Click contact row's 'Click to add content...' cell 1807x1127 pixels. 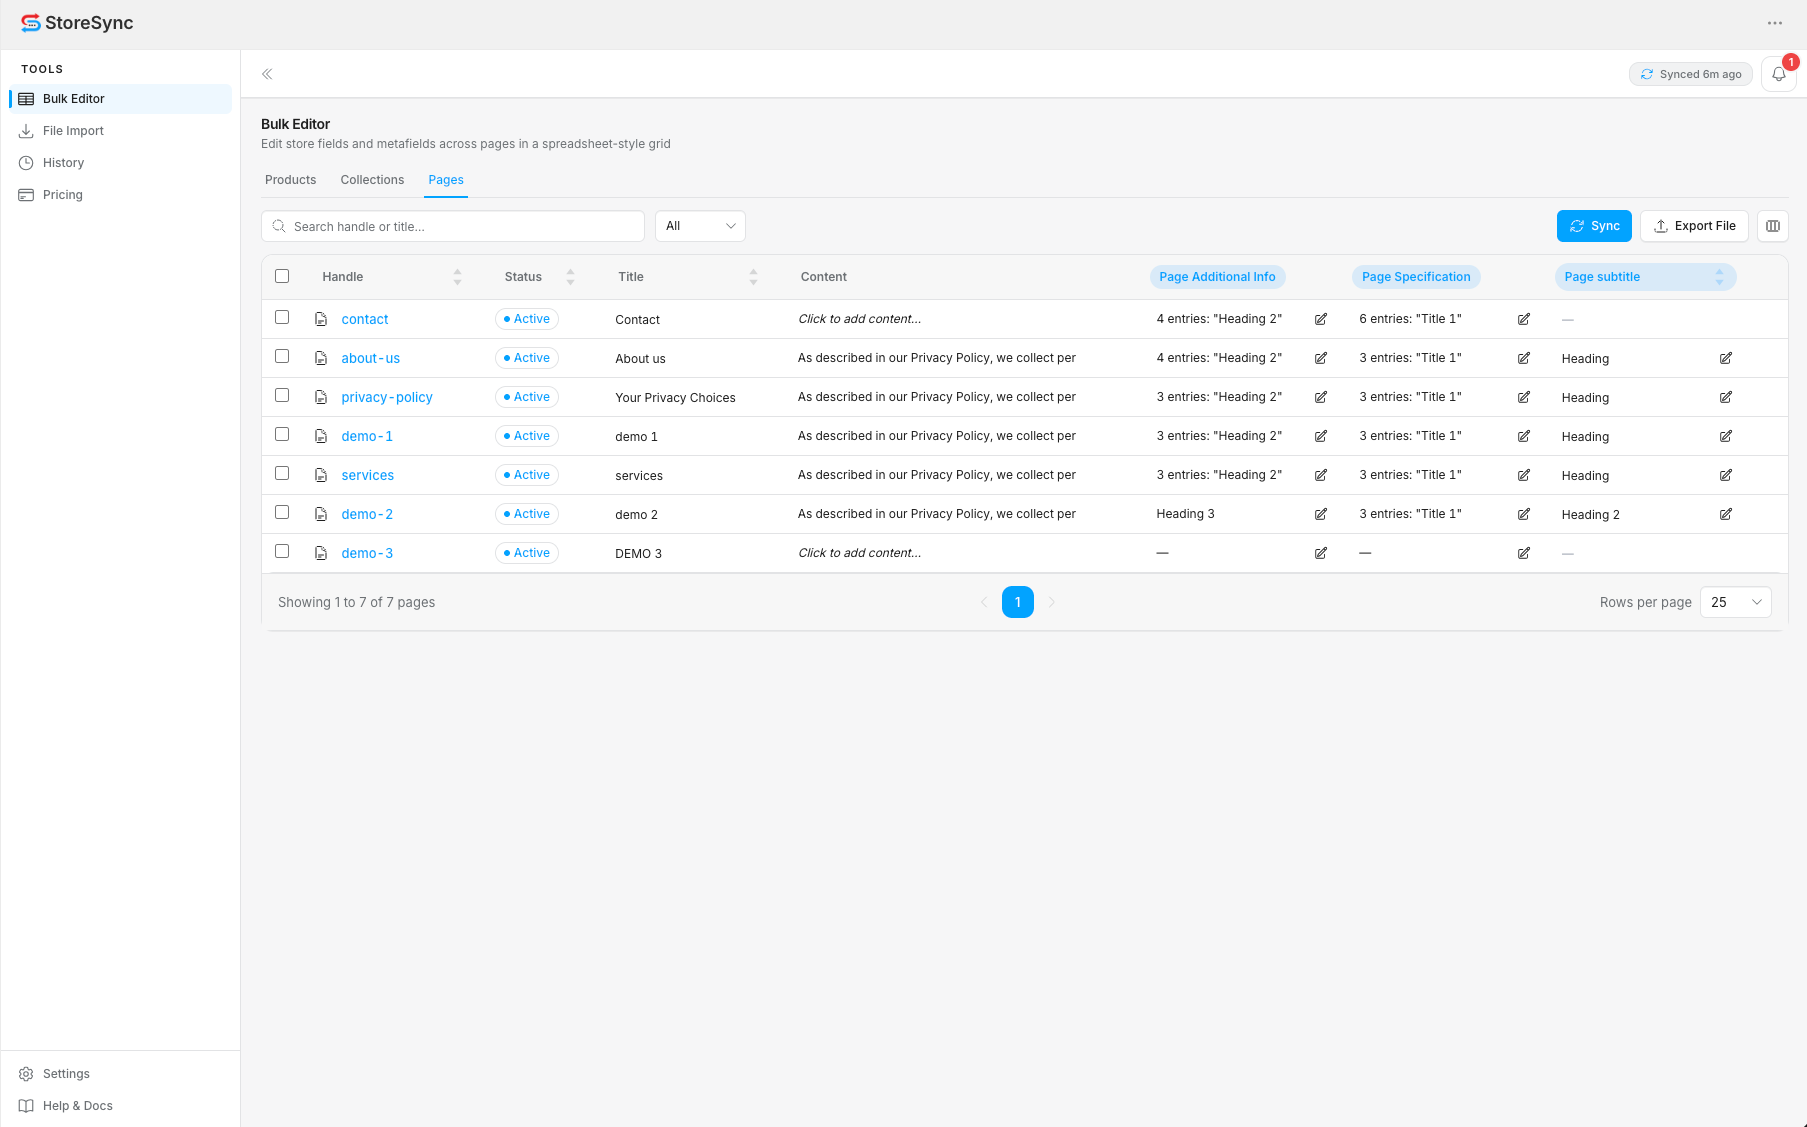[860, 319]
